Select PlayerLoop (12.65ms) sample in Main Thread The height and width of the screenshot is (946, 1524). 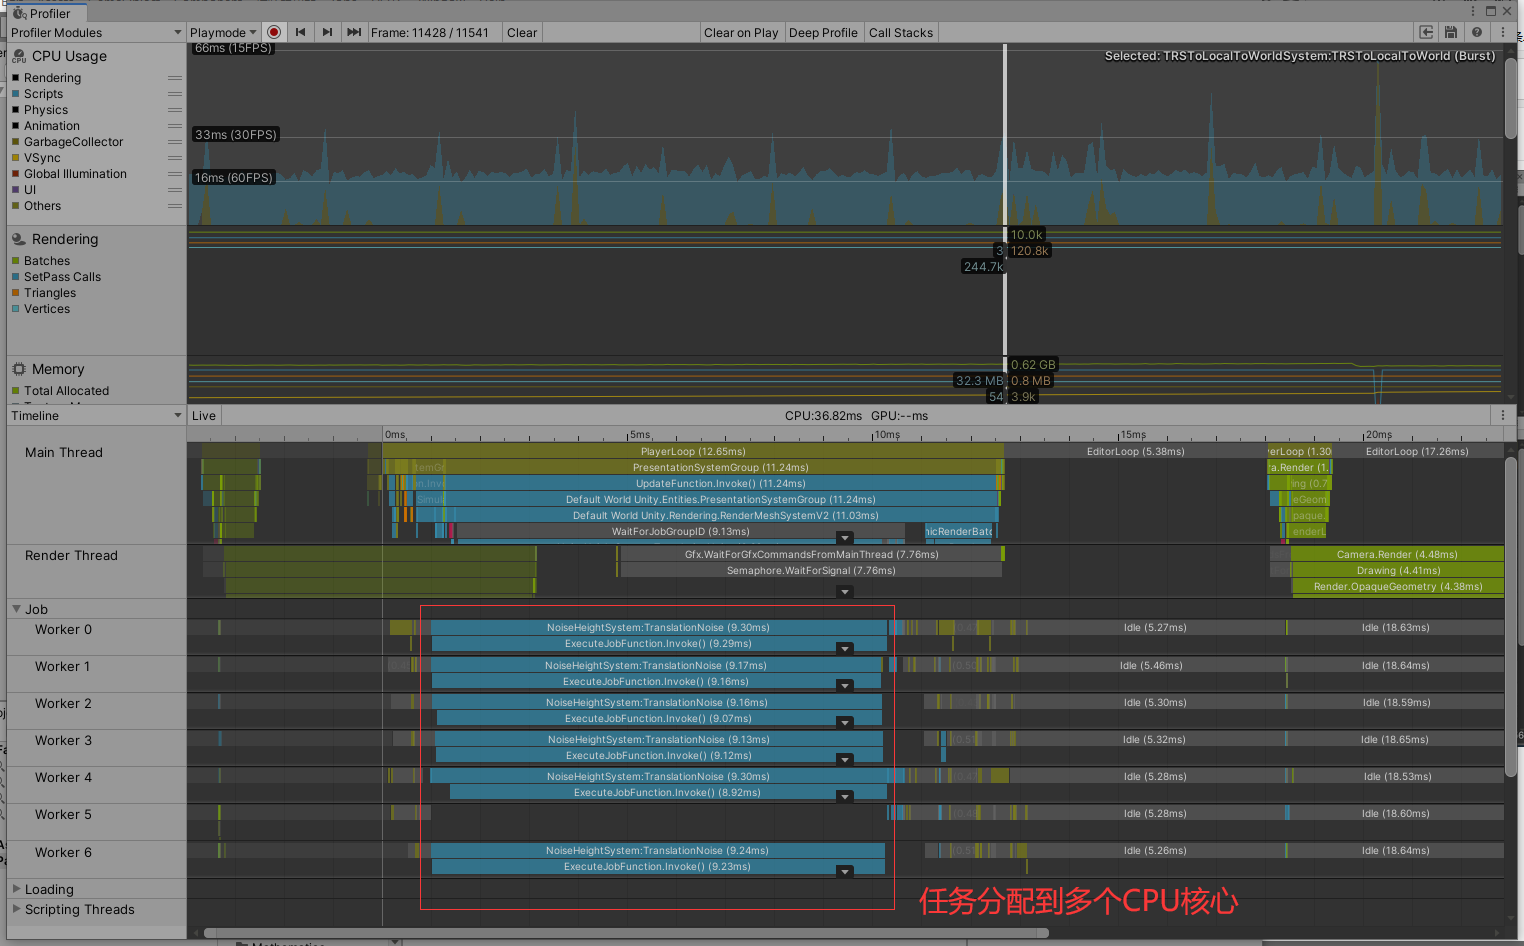(693, 452)
